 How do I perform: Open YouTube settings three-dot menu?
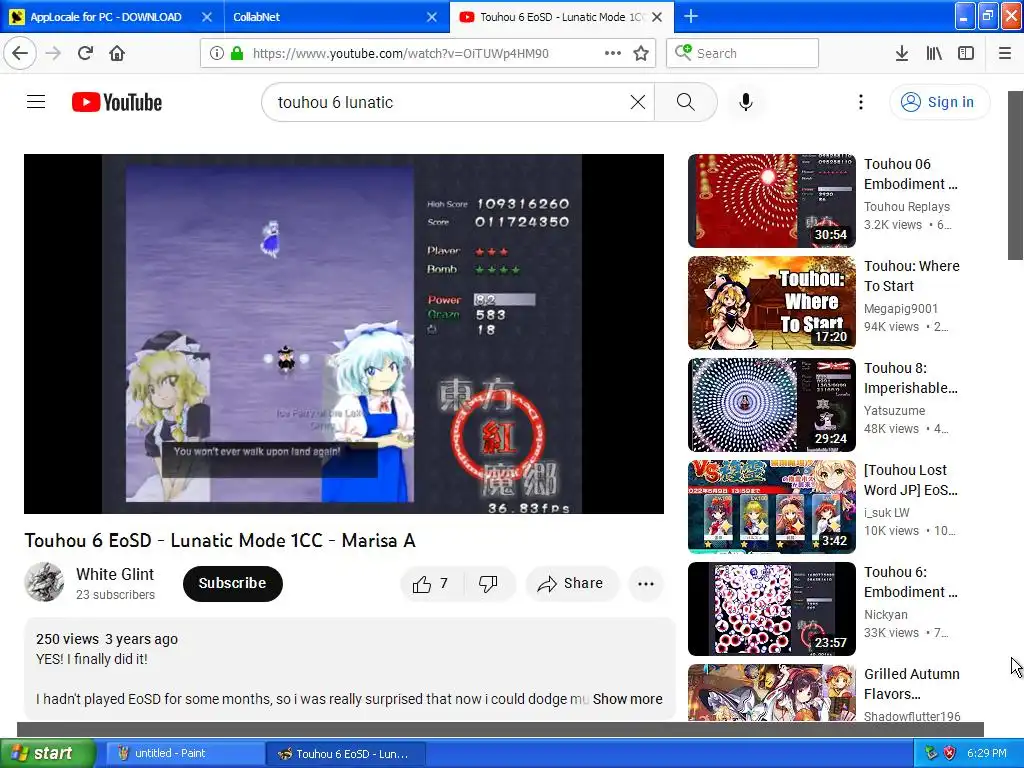(x=861, y=102)
